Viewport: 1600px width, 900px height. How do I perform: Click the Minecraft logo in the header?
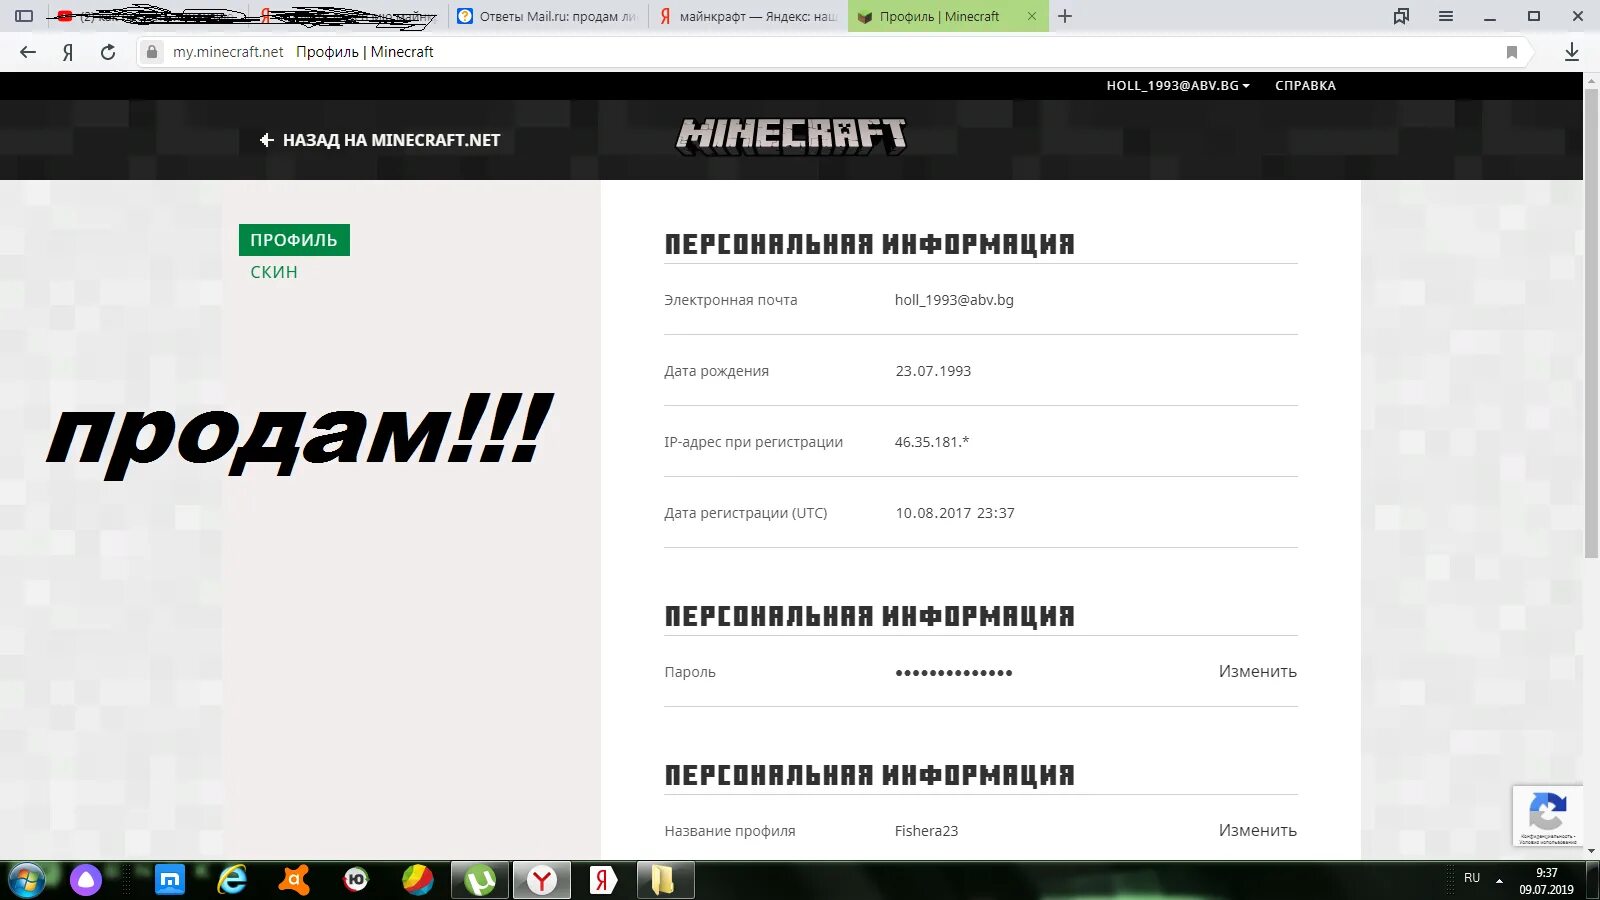click(791, 136)
